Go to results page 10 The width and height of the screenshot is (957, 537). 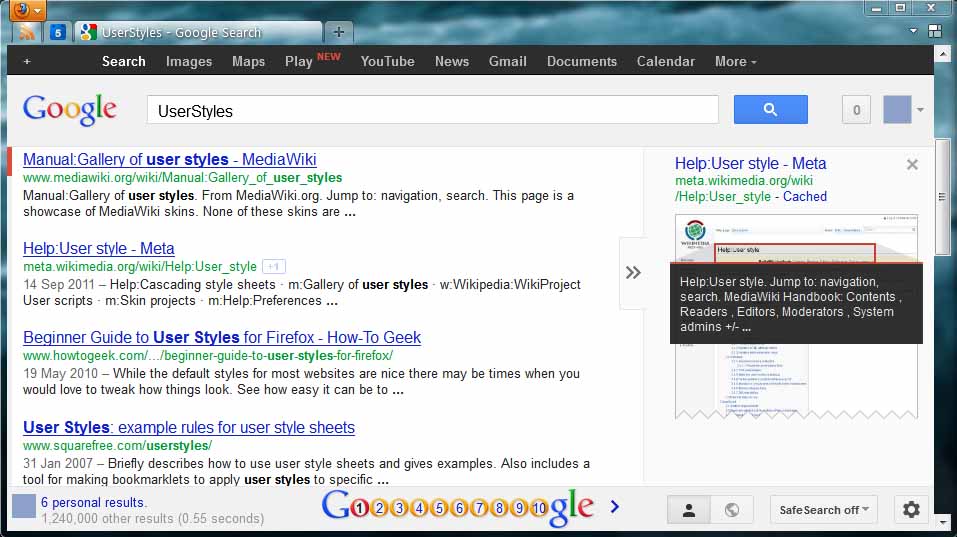[540, 508]
